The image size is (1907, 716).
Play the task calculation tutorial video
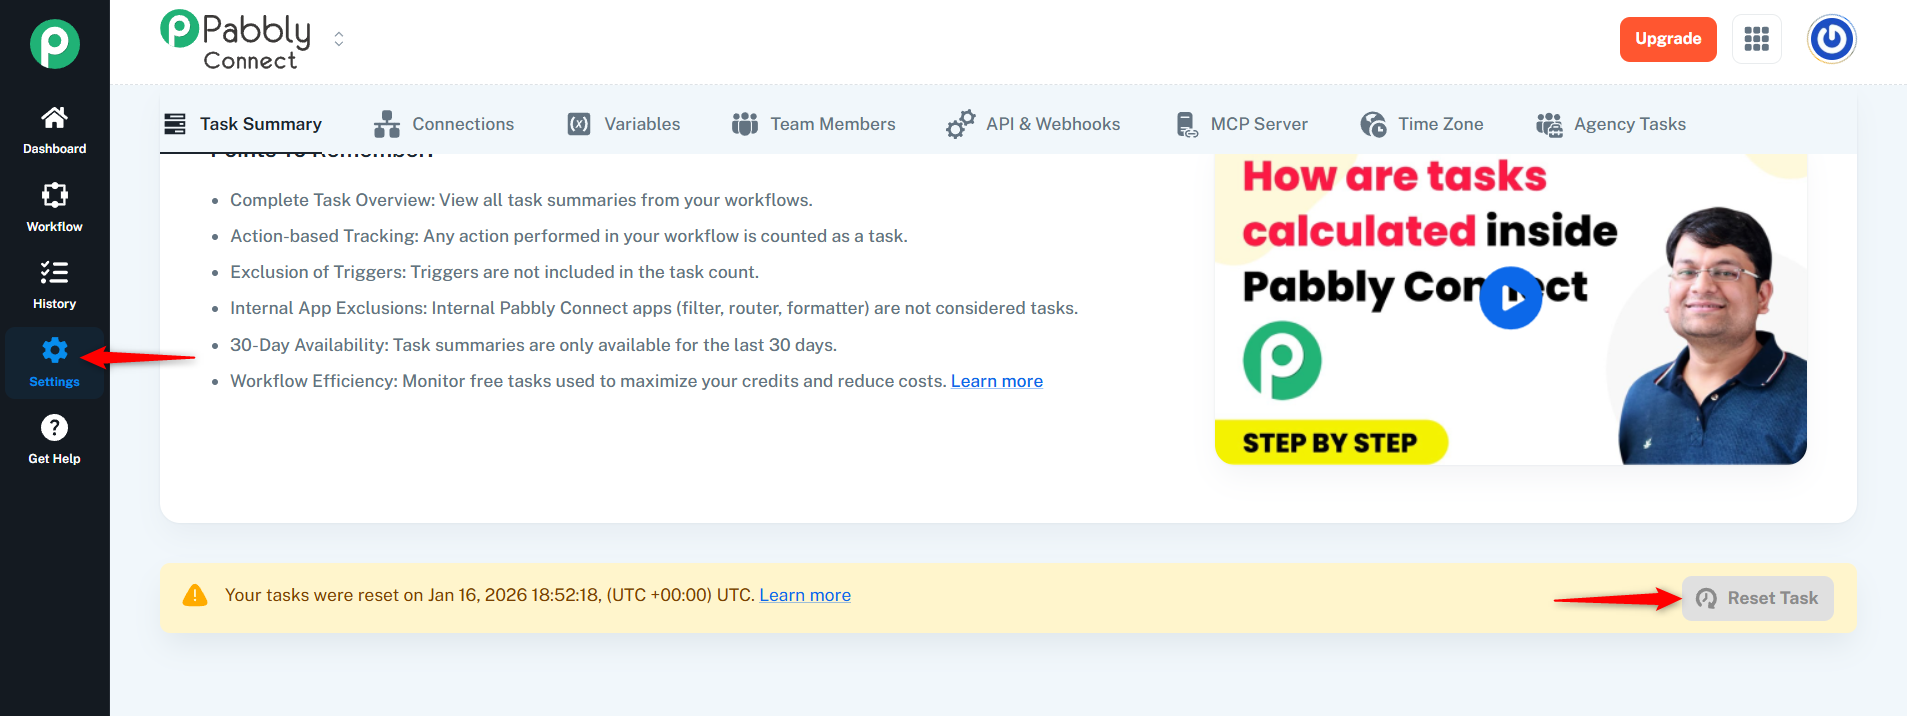[x=1510, y=298]
